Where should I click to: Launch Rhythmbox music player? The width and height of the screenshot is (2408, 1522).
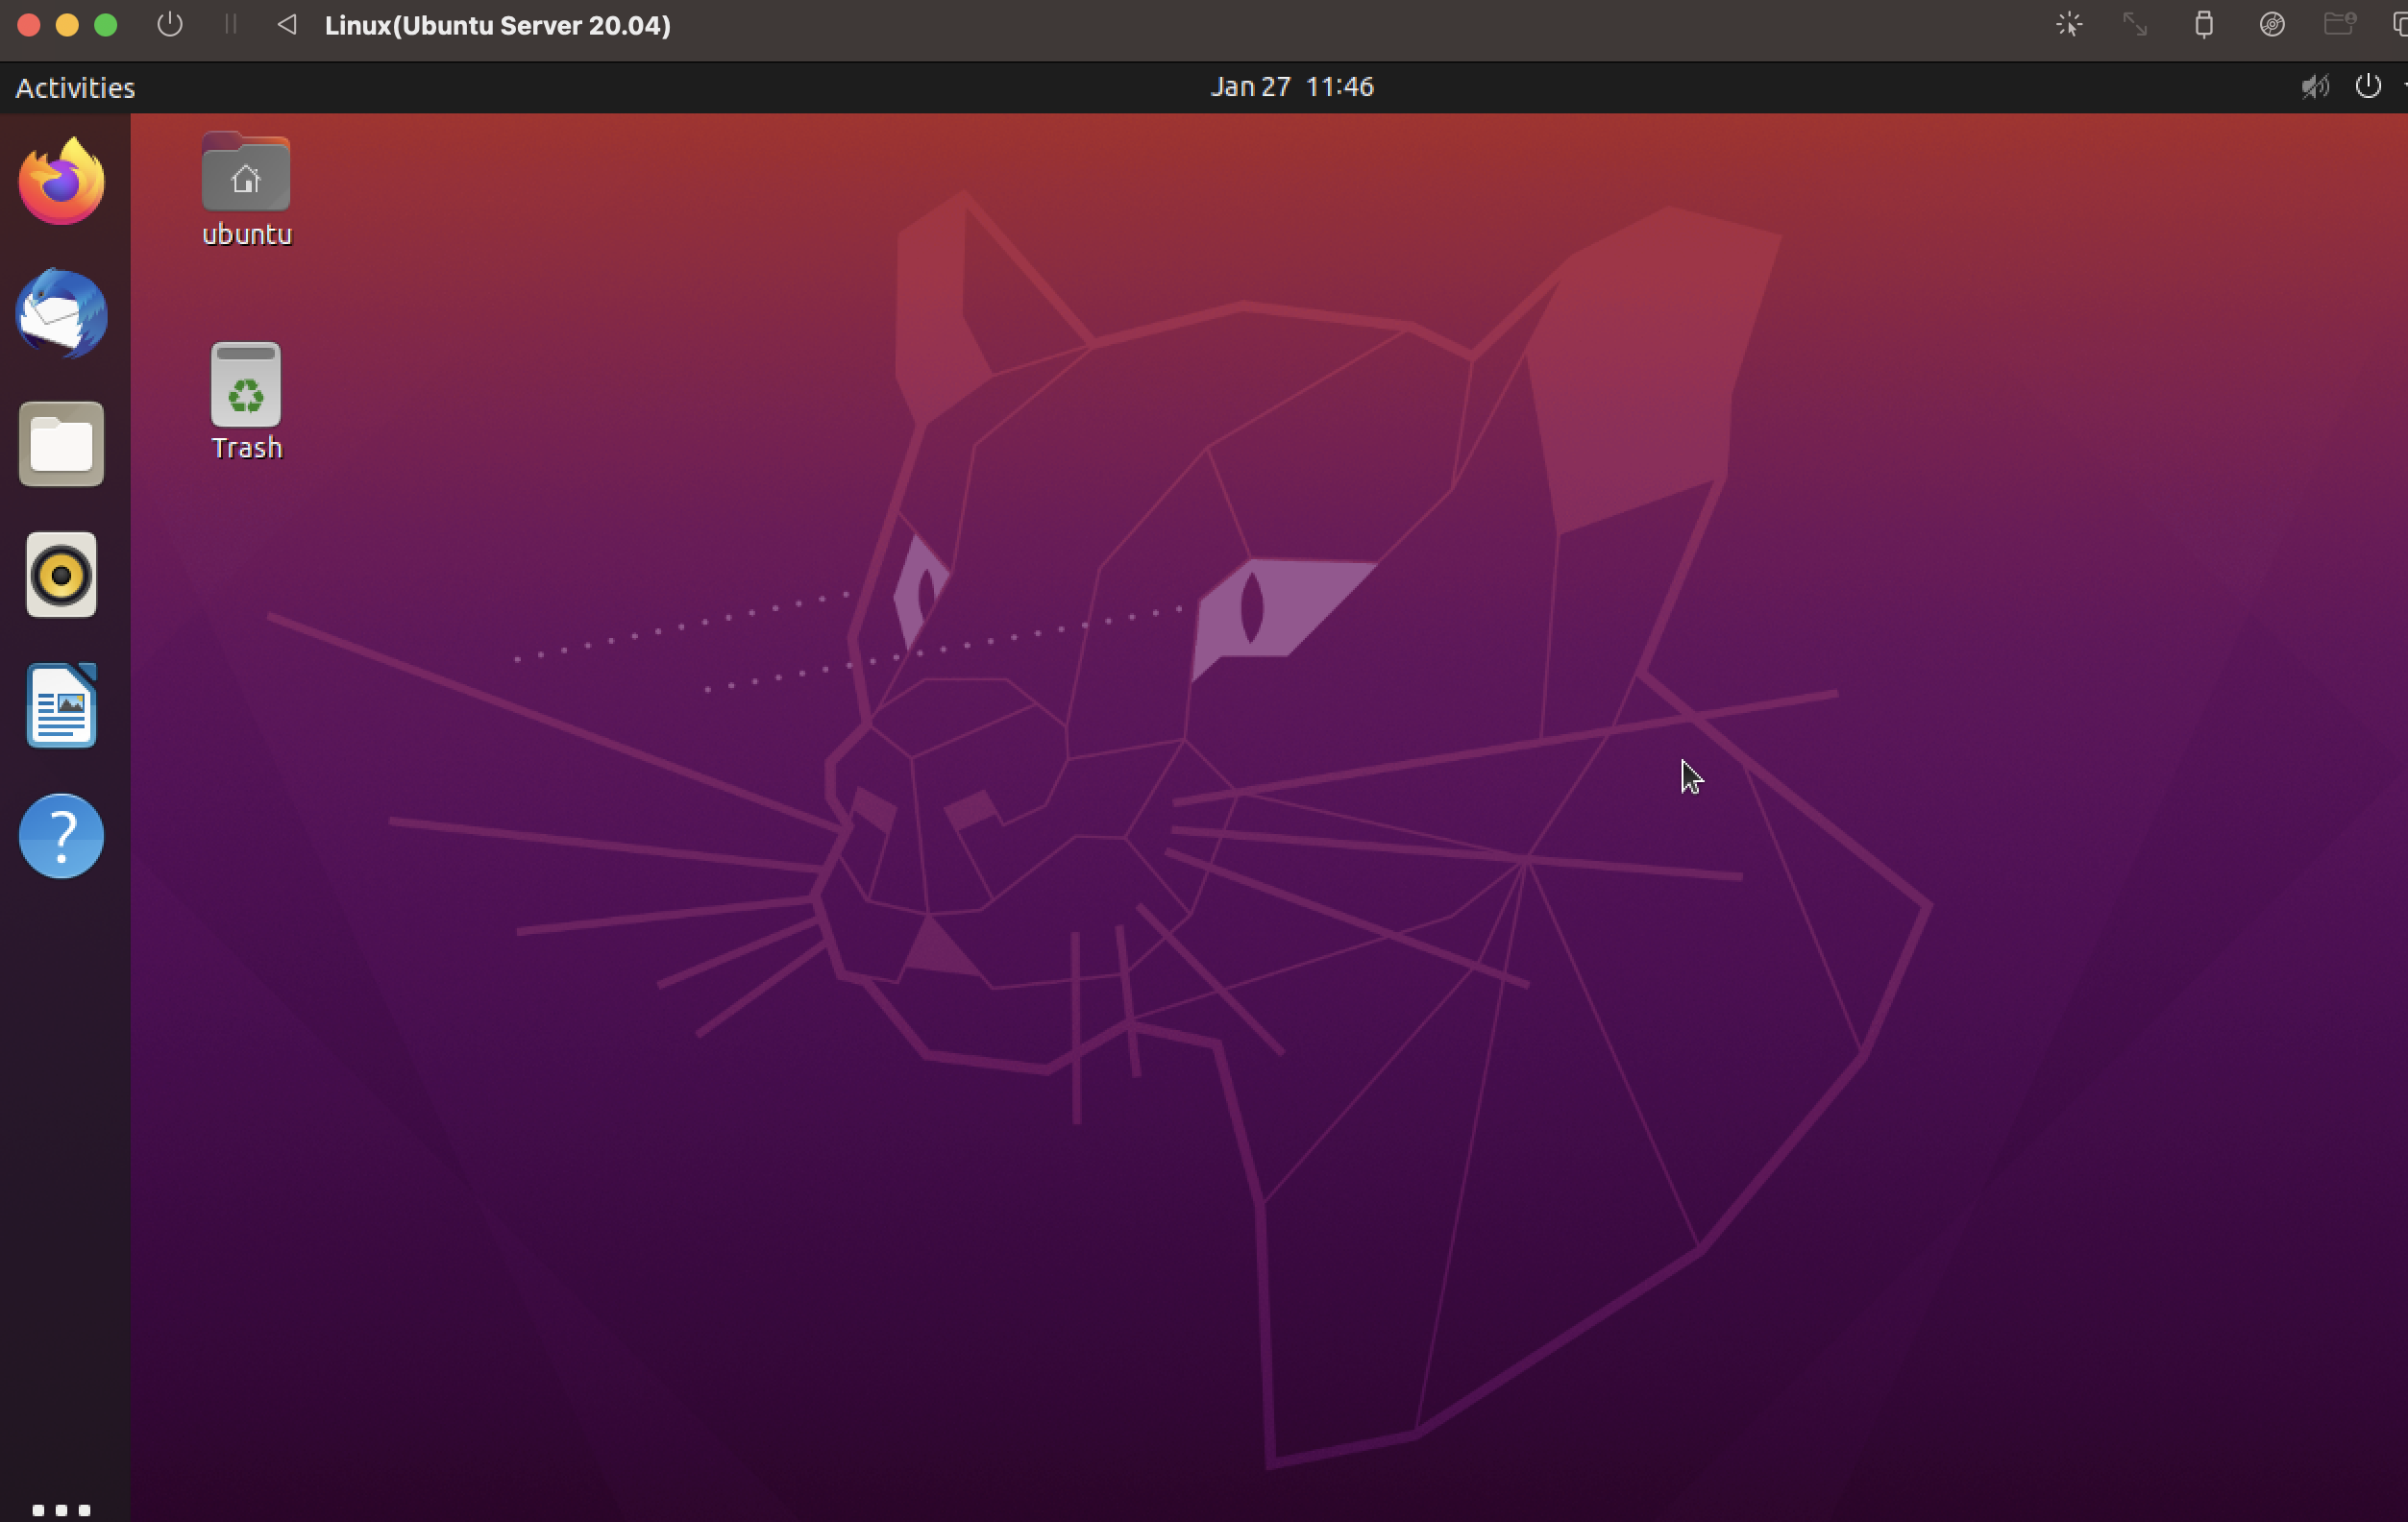(61, 575)
